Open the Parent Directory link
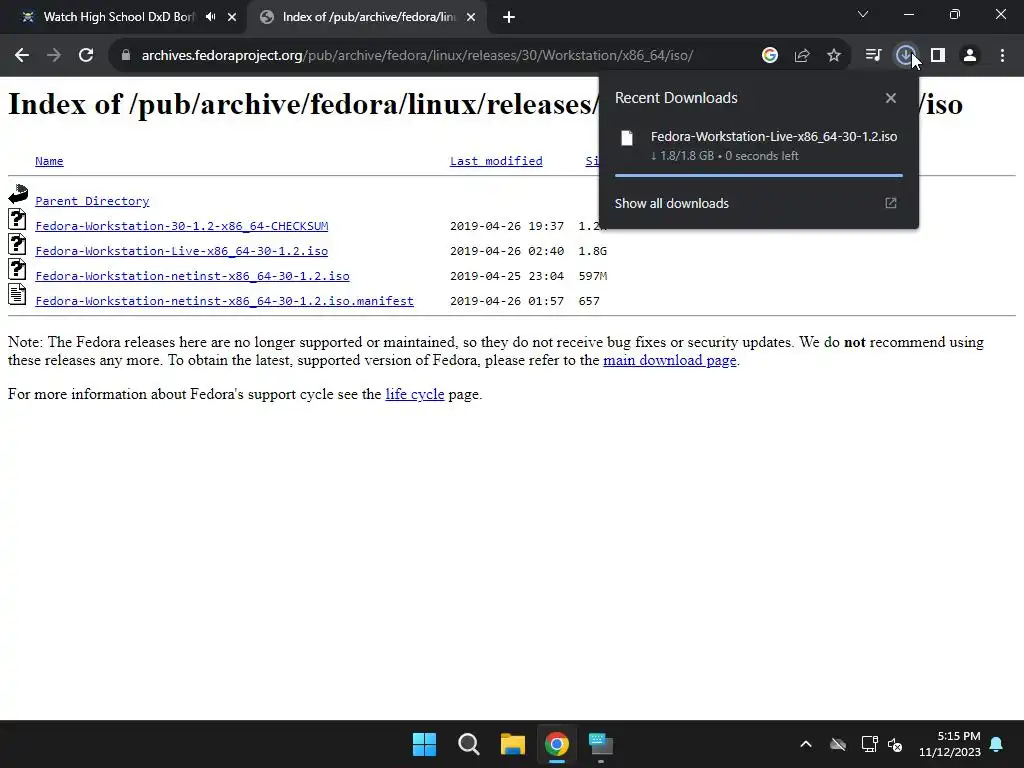 [92, 201]
